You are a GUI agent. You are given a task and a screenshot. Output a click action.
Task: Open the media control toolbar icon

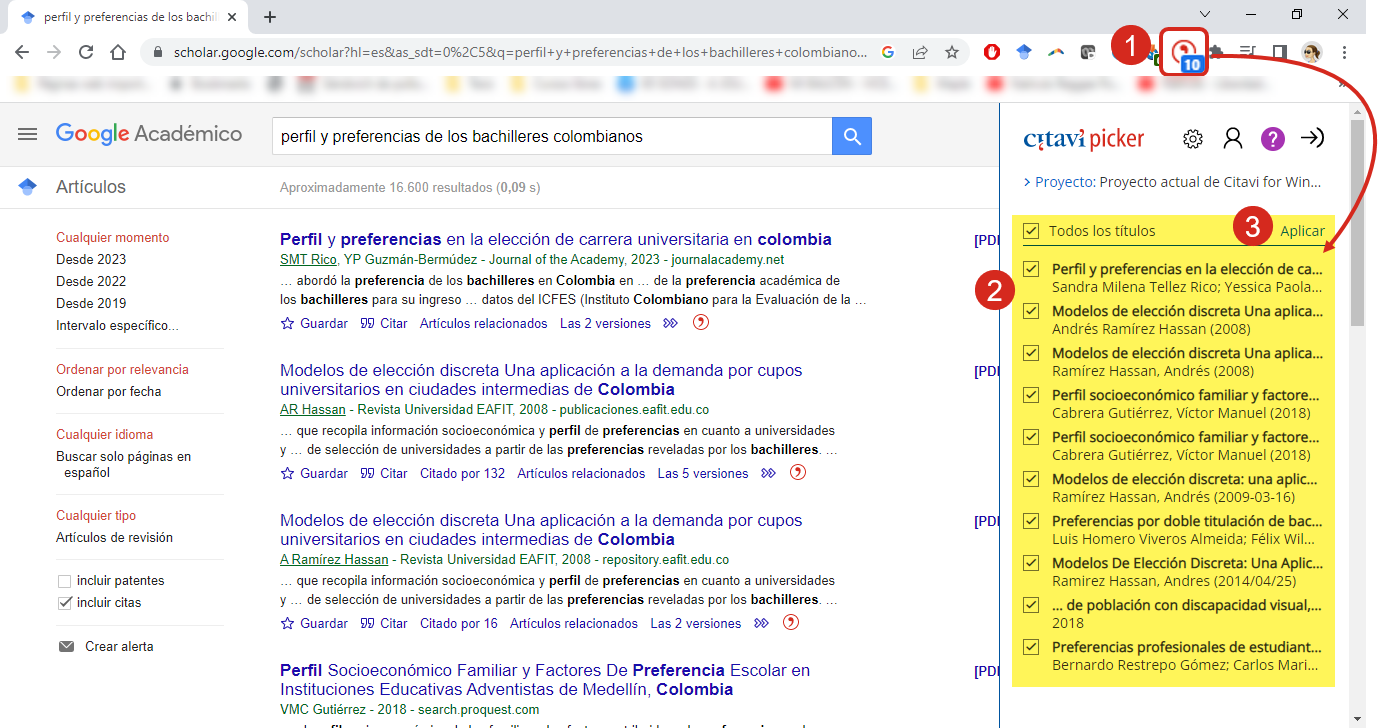point(1247,52)
